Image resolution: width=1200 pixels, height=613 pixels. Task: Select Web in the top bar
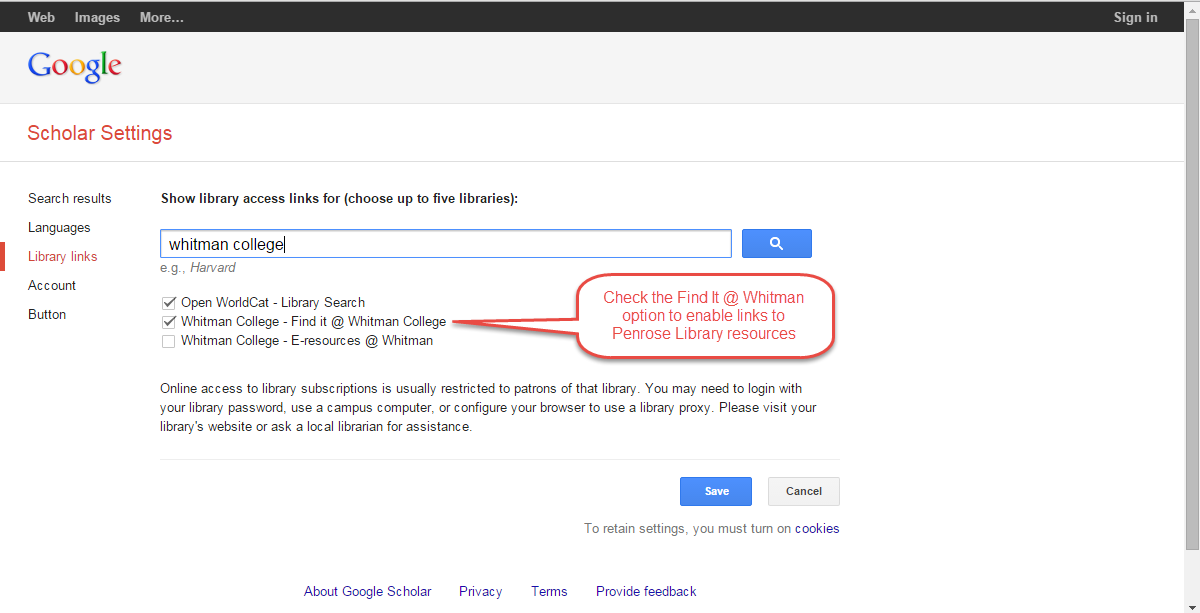tap(41, 16)
